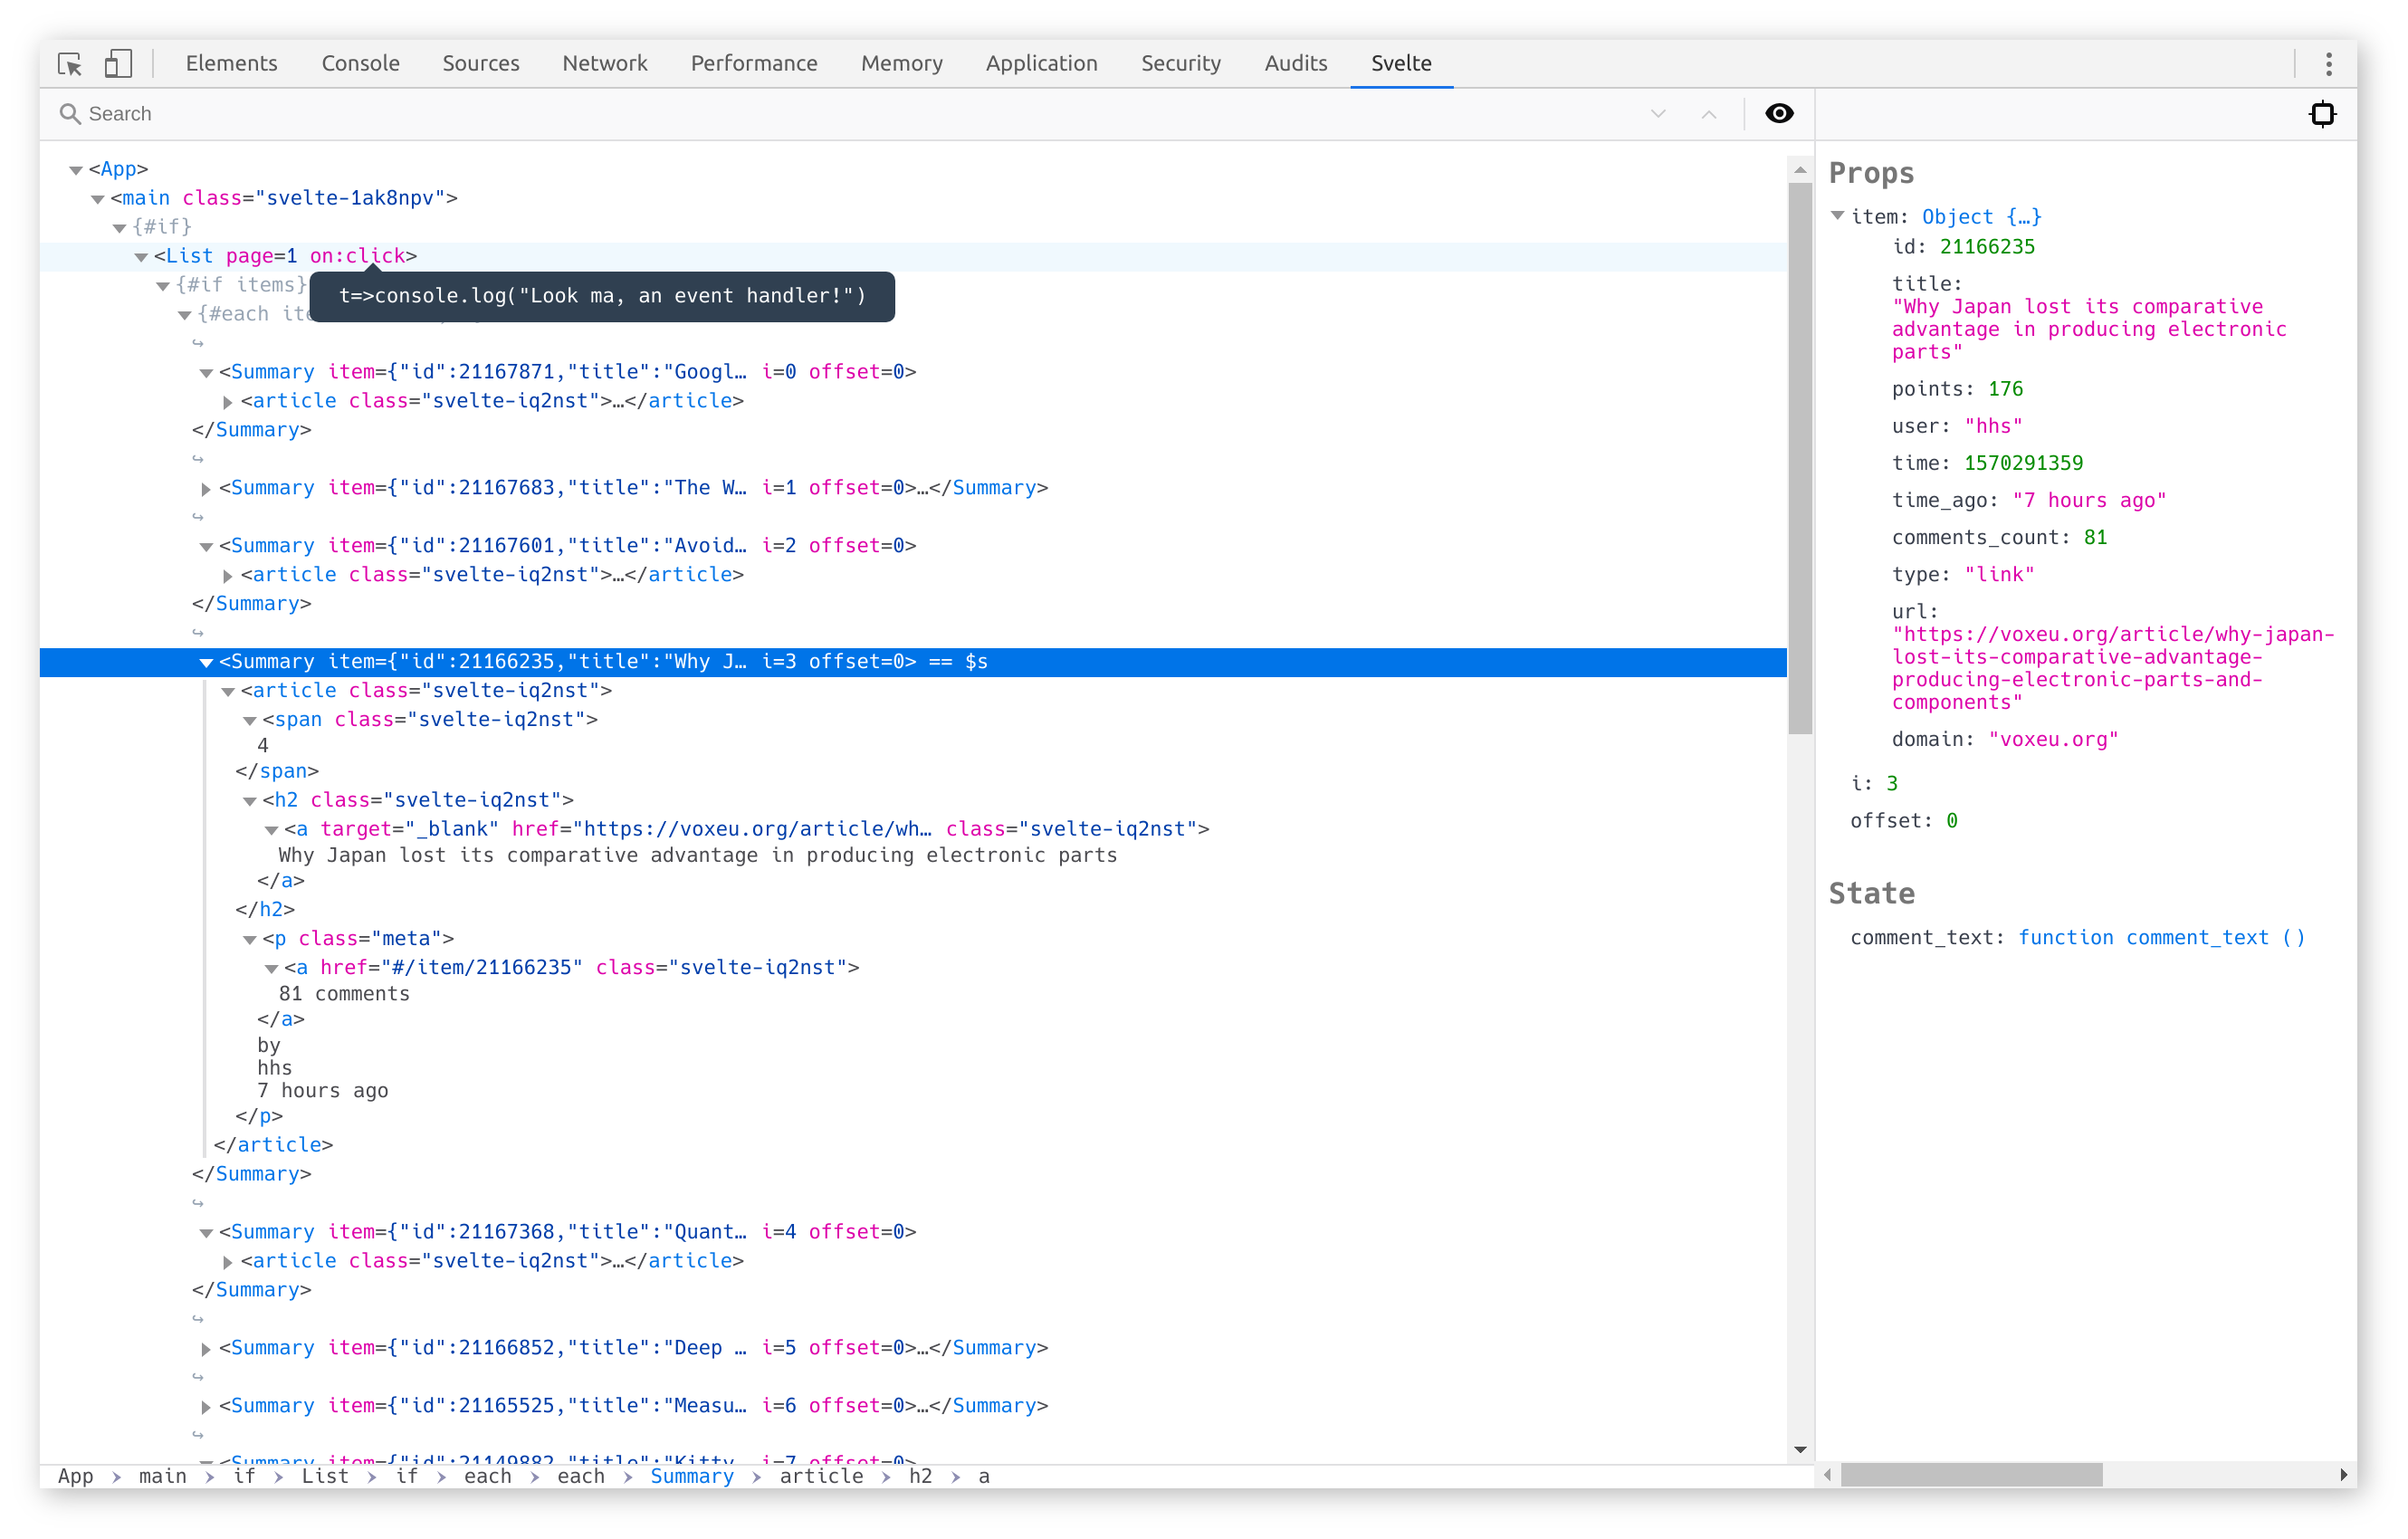Image resolution: width=2408 pixels, height=1539 pixels.
Task: Open the DevTools three-dot menu
Action: pyautogui.click(x=2328, y=63)
